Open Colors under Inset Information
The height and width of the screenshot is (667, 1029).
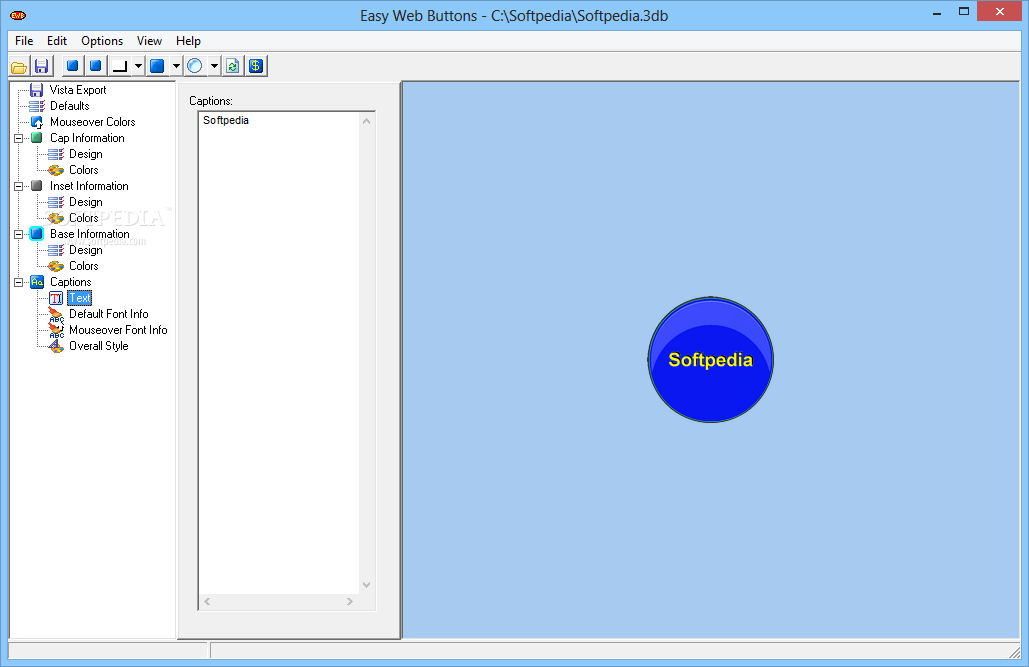coord(84,218)
